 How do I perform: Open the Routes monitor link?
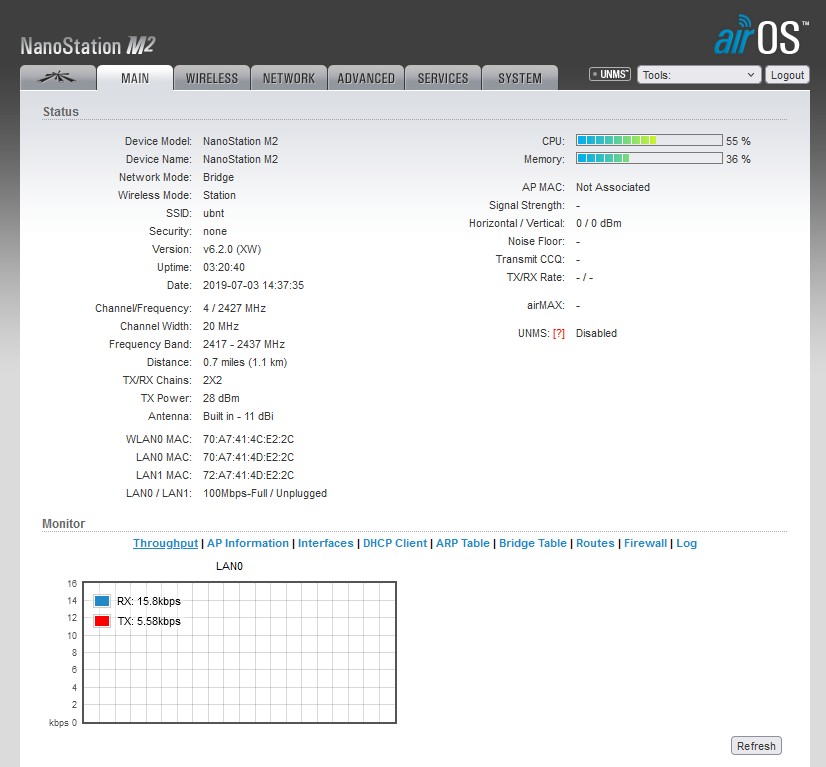595,543
